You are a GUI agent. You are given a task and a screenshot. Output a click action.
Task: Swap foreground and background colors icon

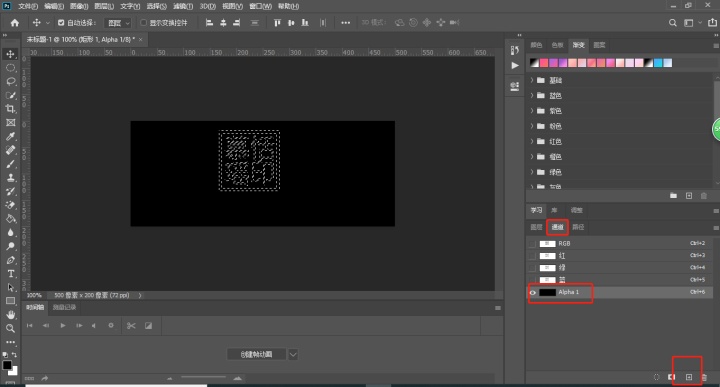pos(14,355)
